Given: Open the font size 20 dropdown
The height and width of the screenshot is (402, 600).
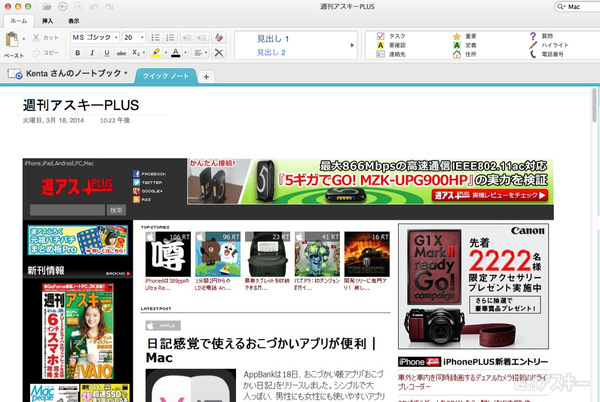Looking at the screenshot, I should pos(142,37).
